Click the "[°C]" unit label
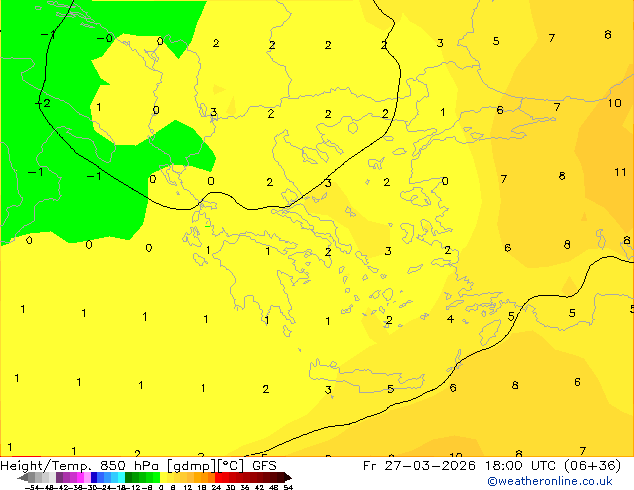 pyautogui.click(x=231, y=466)
